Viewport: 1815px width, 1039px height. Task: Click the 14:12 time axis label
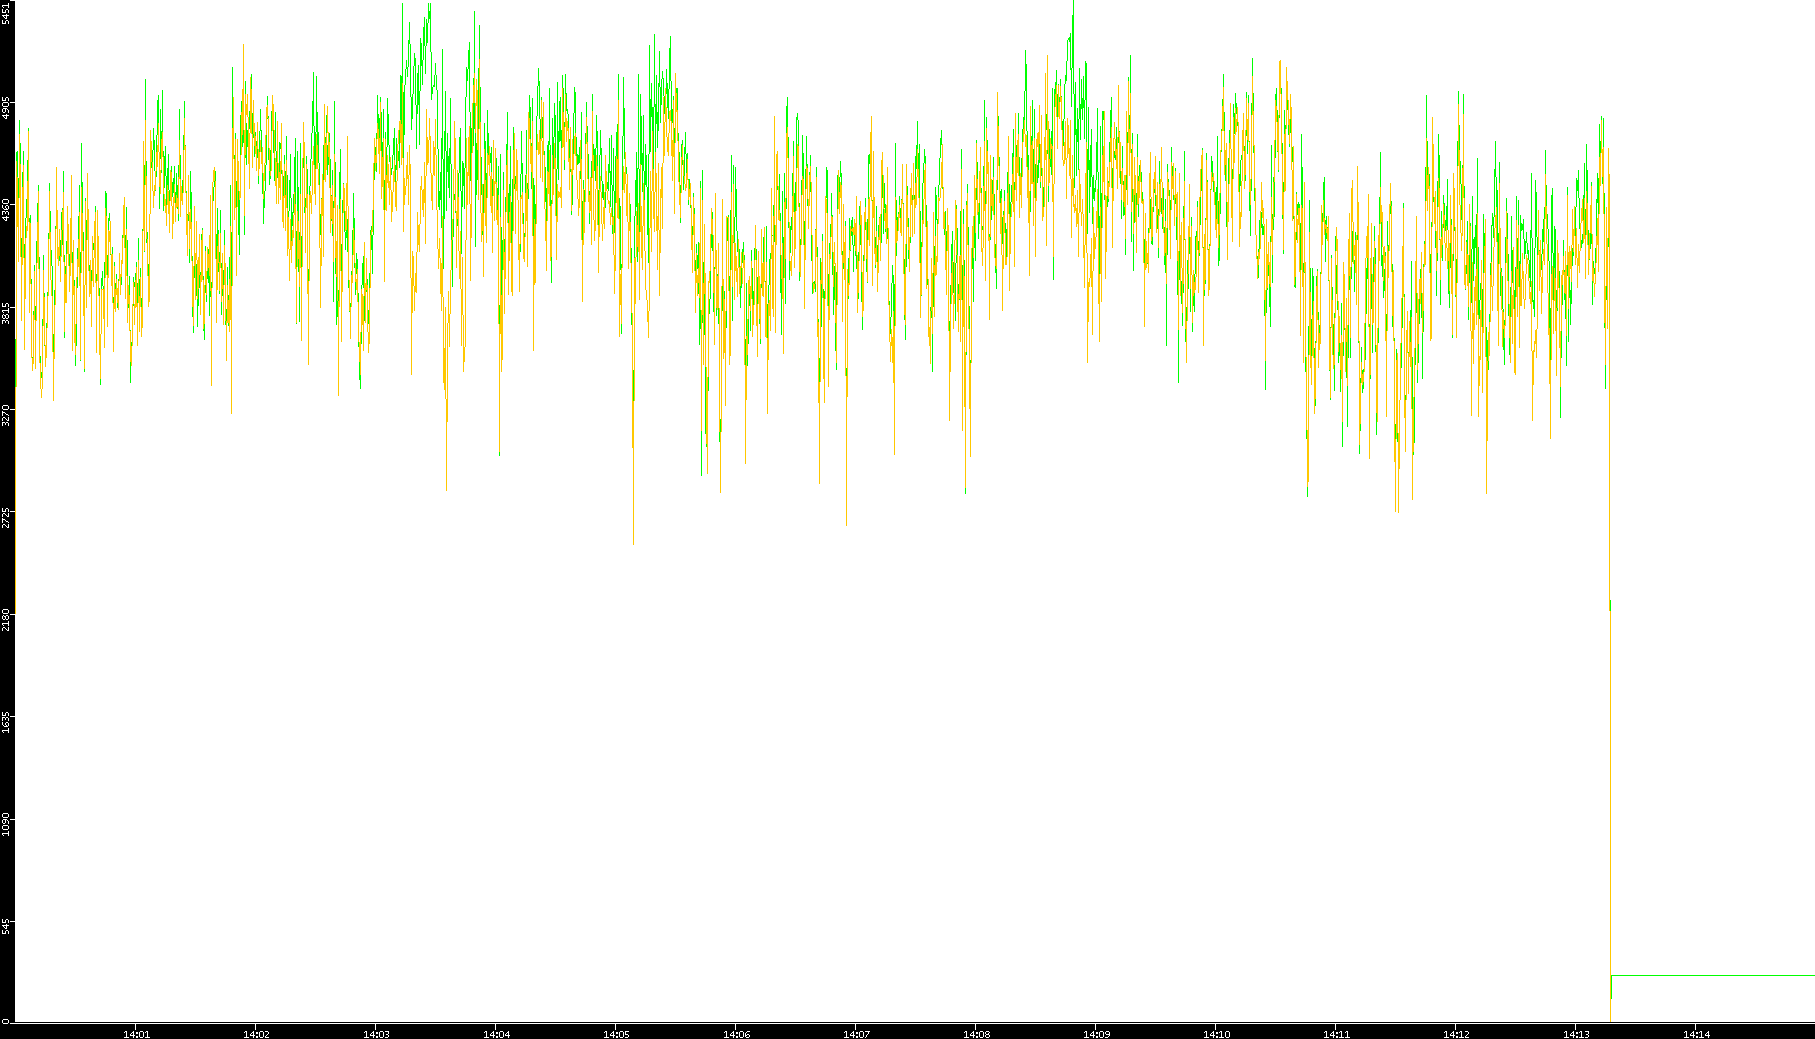click(x=1456, y=1034)
